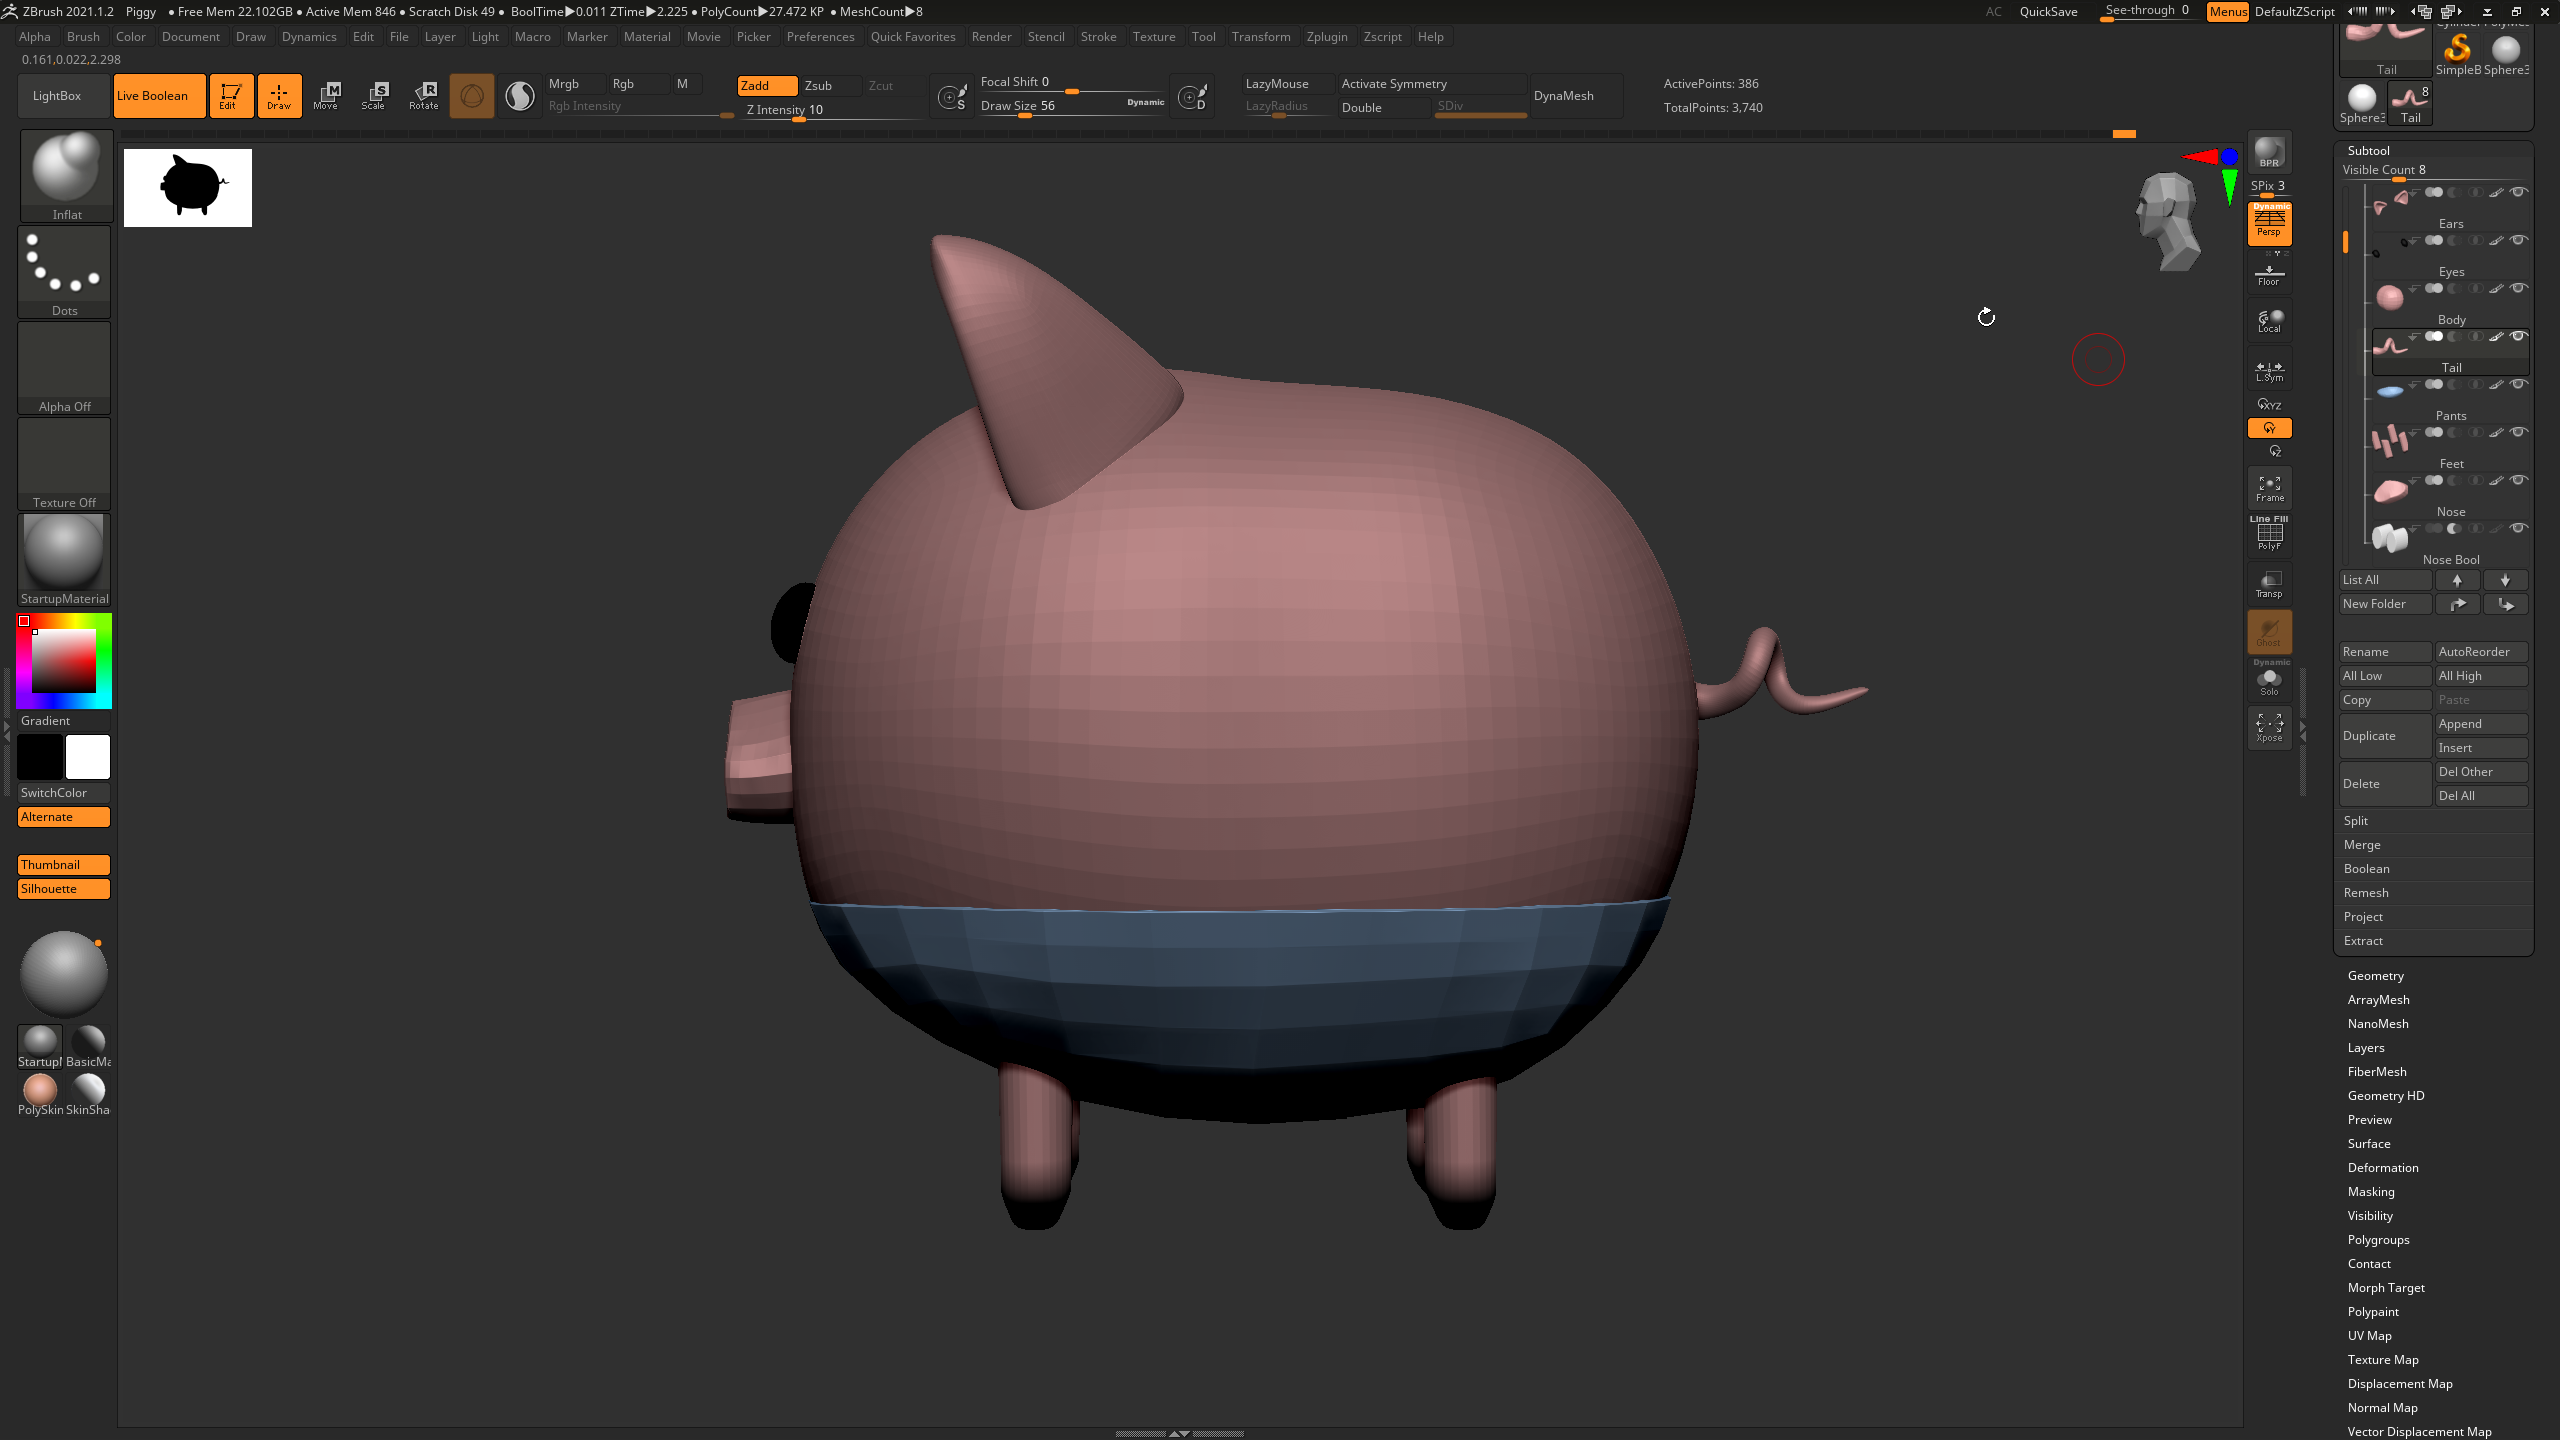Screen dimensions: 2560x1440
Task: Toggle the Persp perspective button
Action: pos(2269,224)
